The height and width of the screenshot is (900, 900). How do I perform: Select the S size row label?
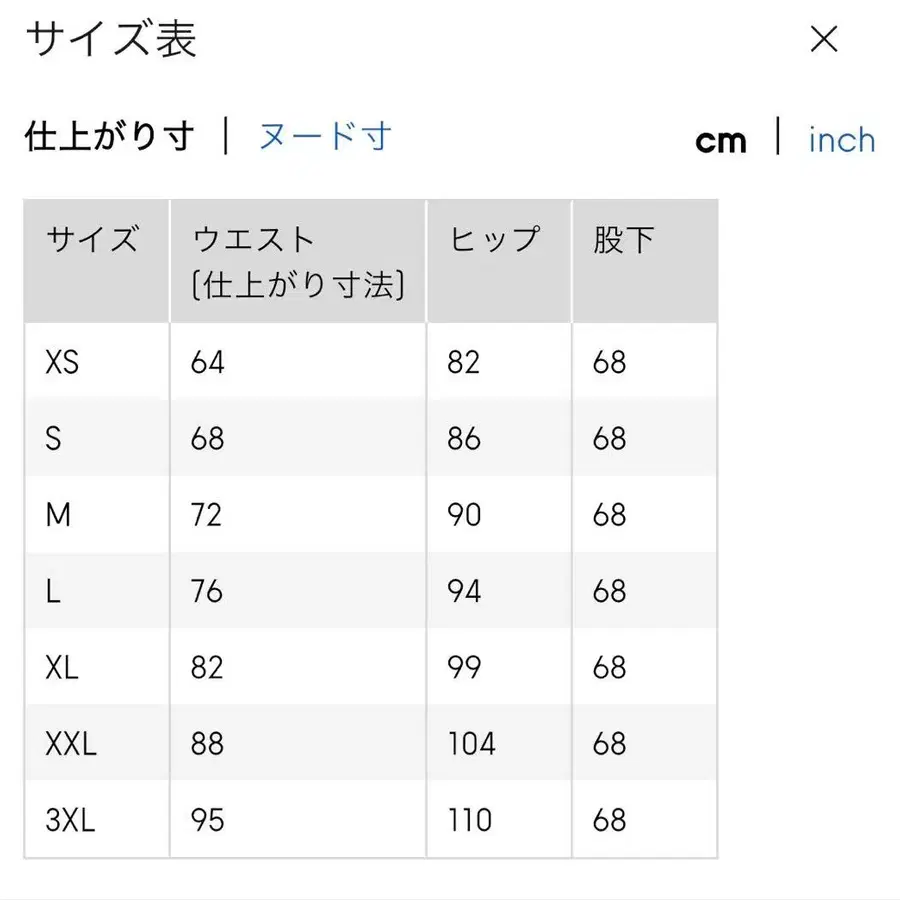coord(53,438)
